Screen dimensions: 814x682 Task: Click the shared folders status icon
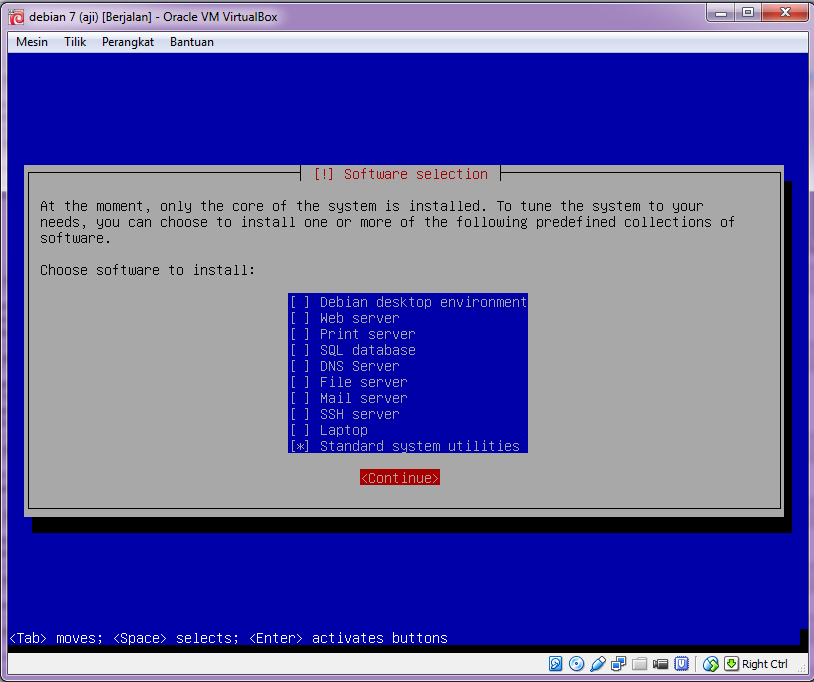coord(640,663)
